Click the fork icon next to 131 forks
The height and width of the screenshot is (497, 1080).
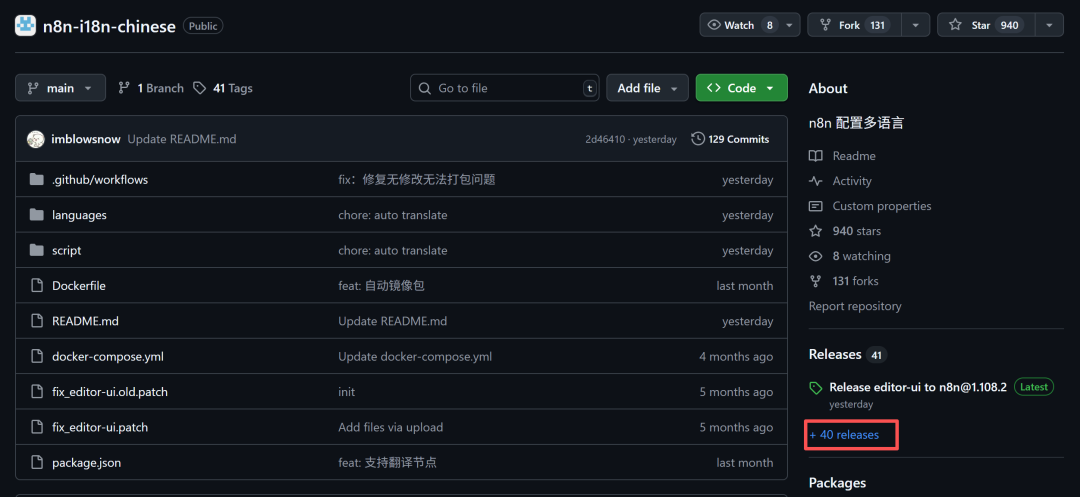(x=816, y=281)
